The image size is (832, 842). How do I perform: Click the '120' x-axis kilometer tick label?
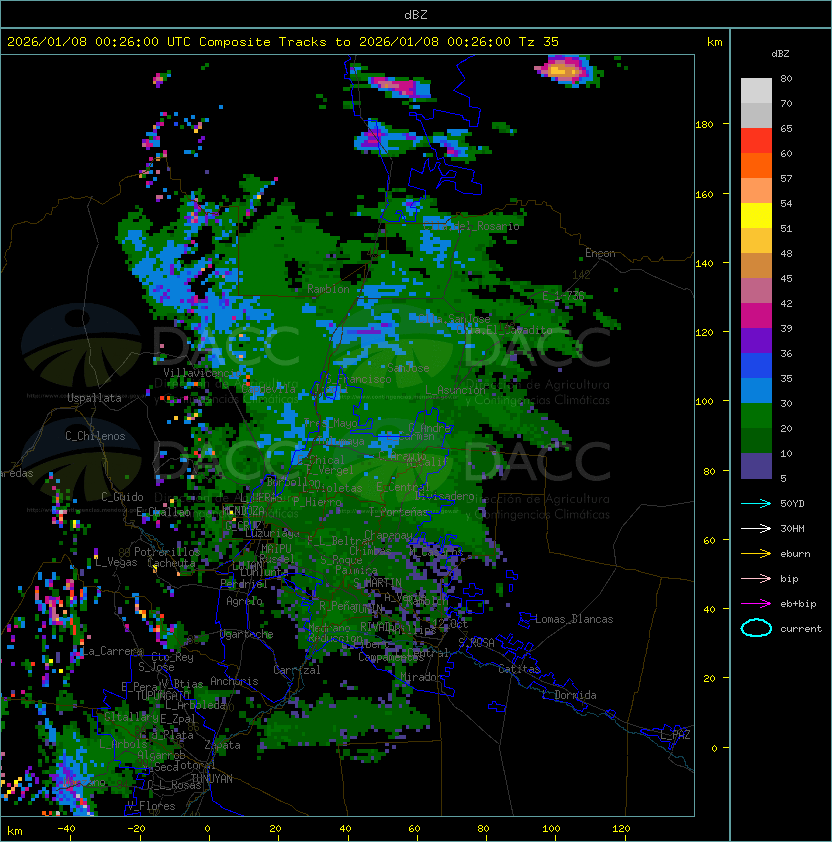(x=621, y=829)
